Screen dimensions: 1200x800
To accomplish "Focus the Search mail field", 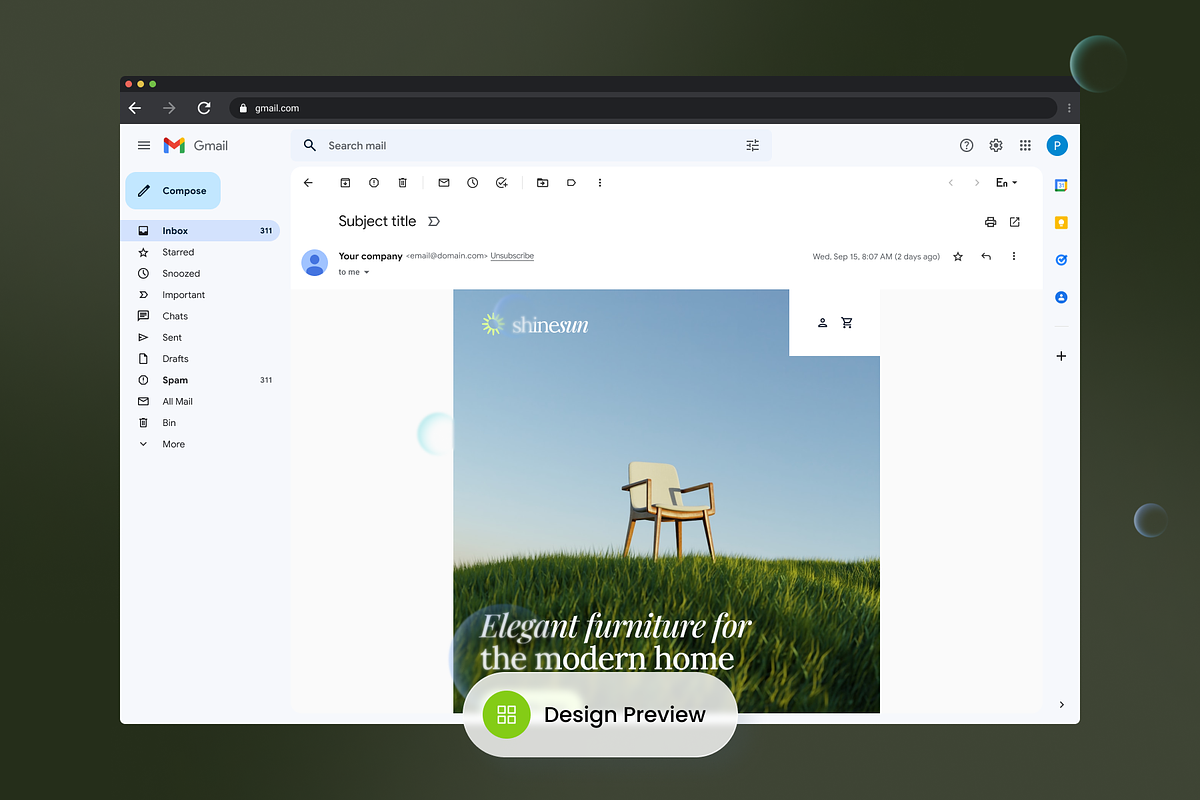I will tap(531, 146).
